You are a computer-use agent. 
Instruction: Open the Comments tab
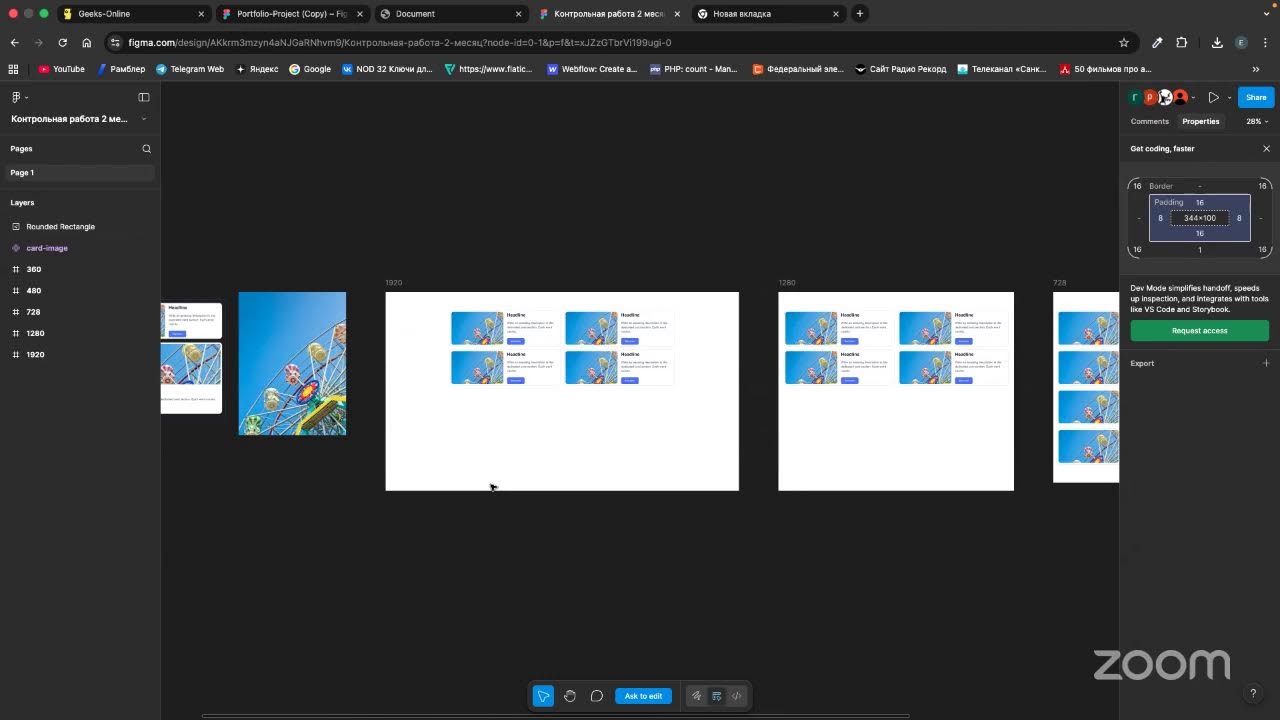pyautogui.click(x=1149, y=121)
